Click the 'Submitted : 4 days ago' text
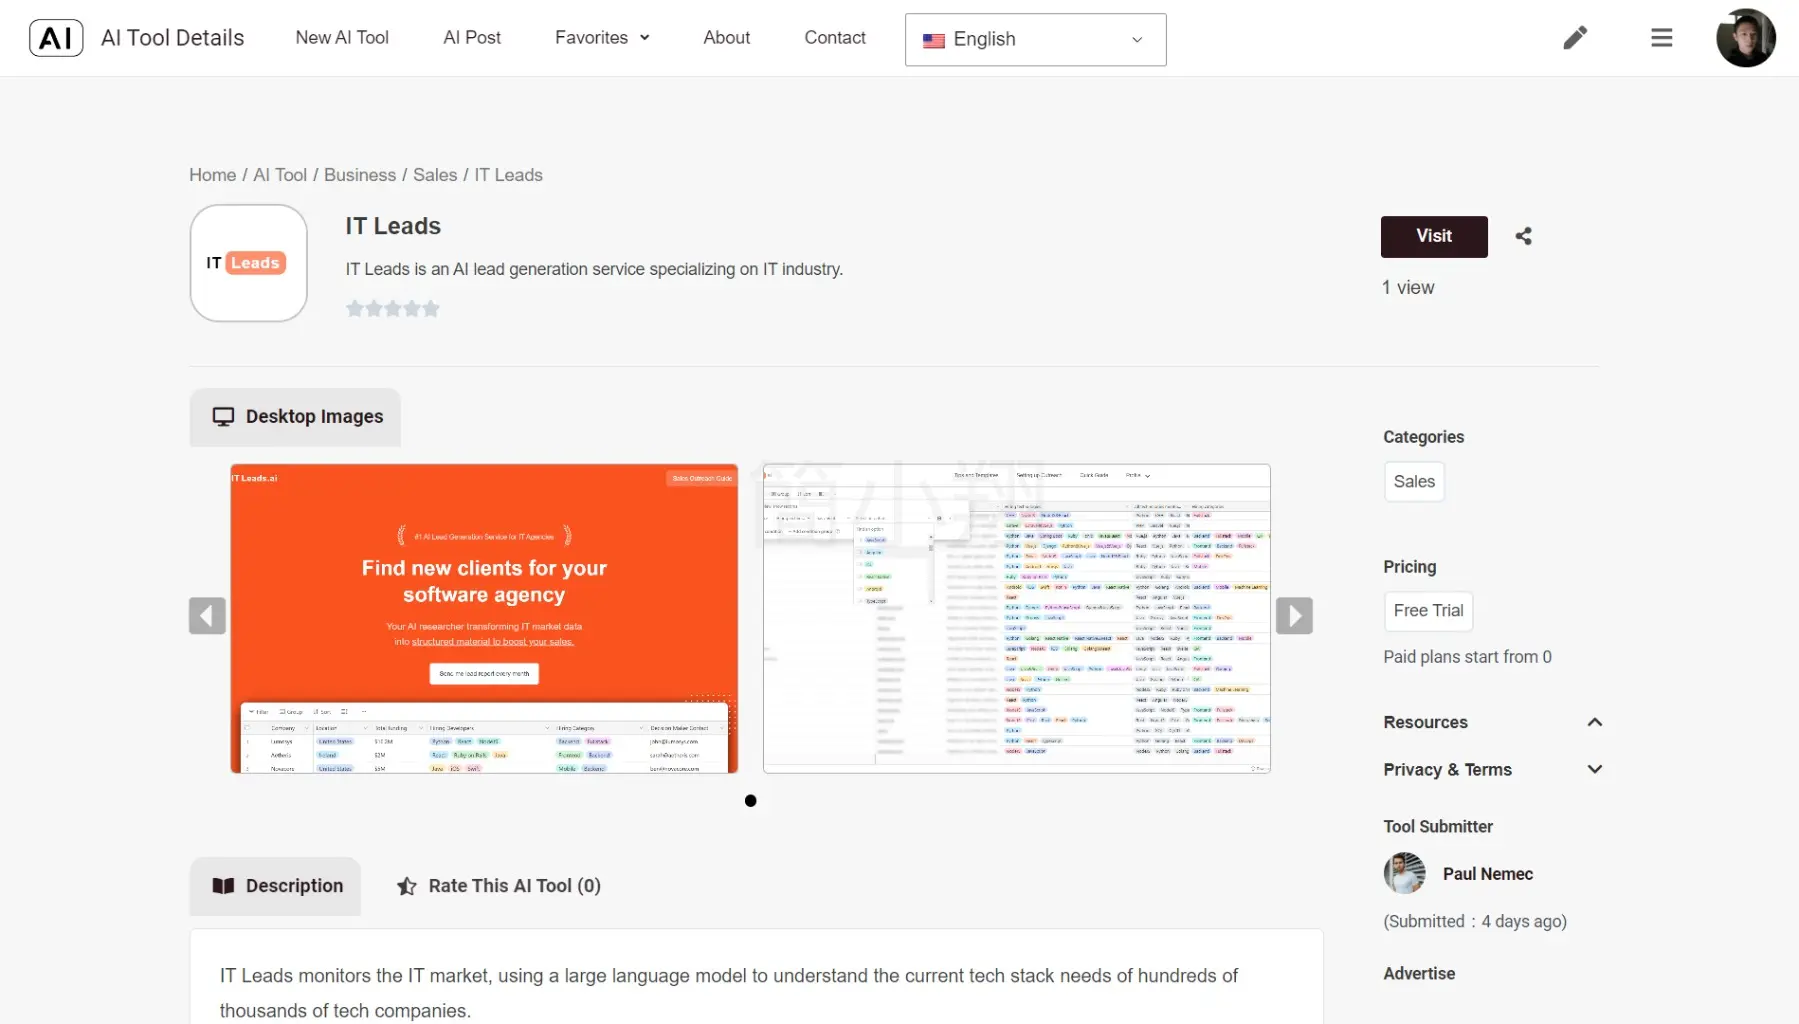 pyautogui.click(x=1475, y=922)
